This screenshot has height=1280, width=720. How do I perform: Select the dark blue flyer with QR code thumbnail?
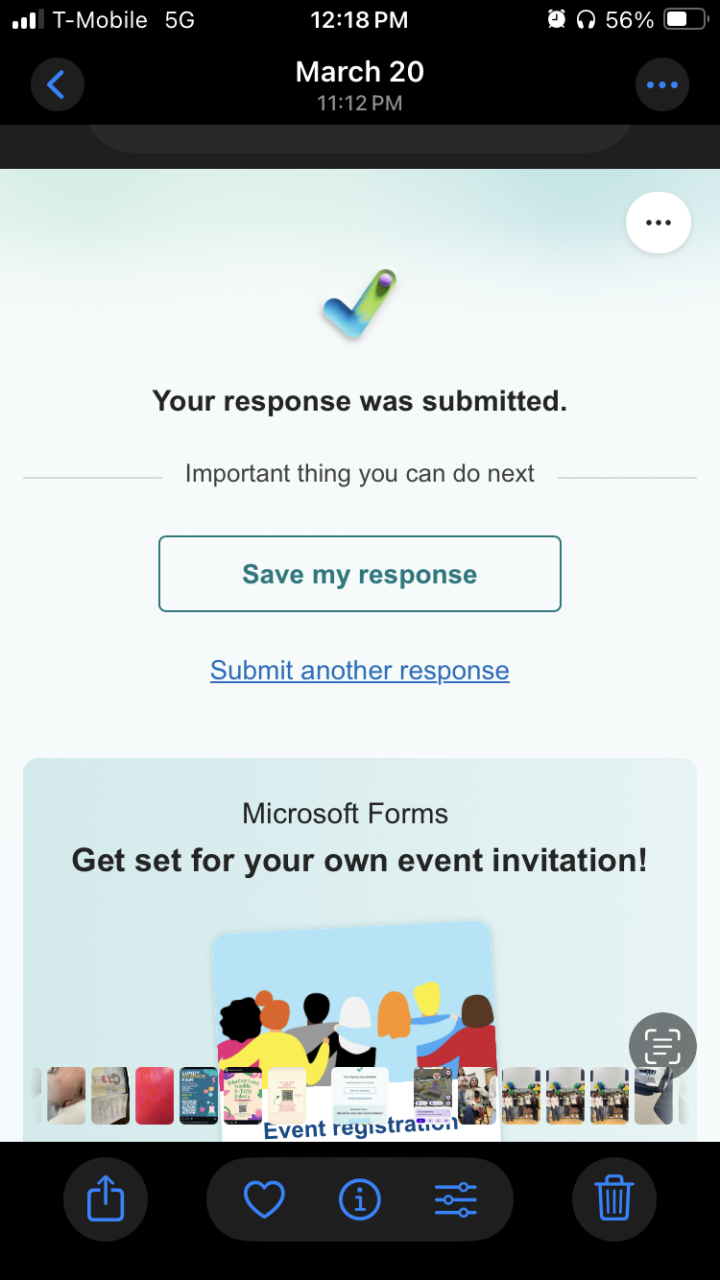click(198, 1096)
